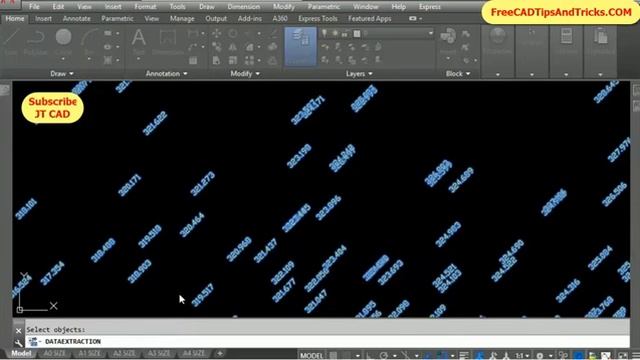Click the current layer color swatch

(357, 33)
